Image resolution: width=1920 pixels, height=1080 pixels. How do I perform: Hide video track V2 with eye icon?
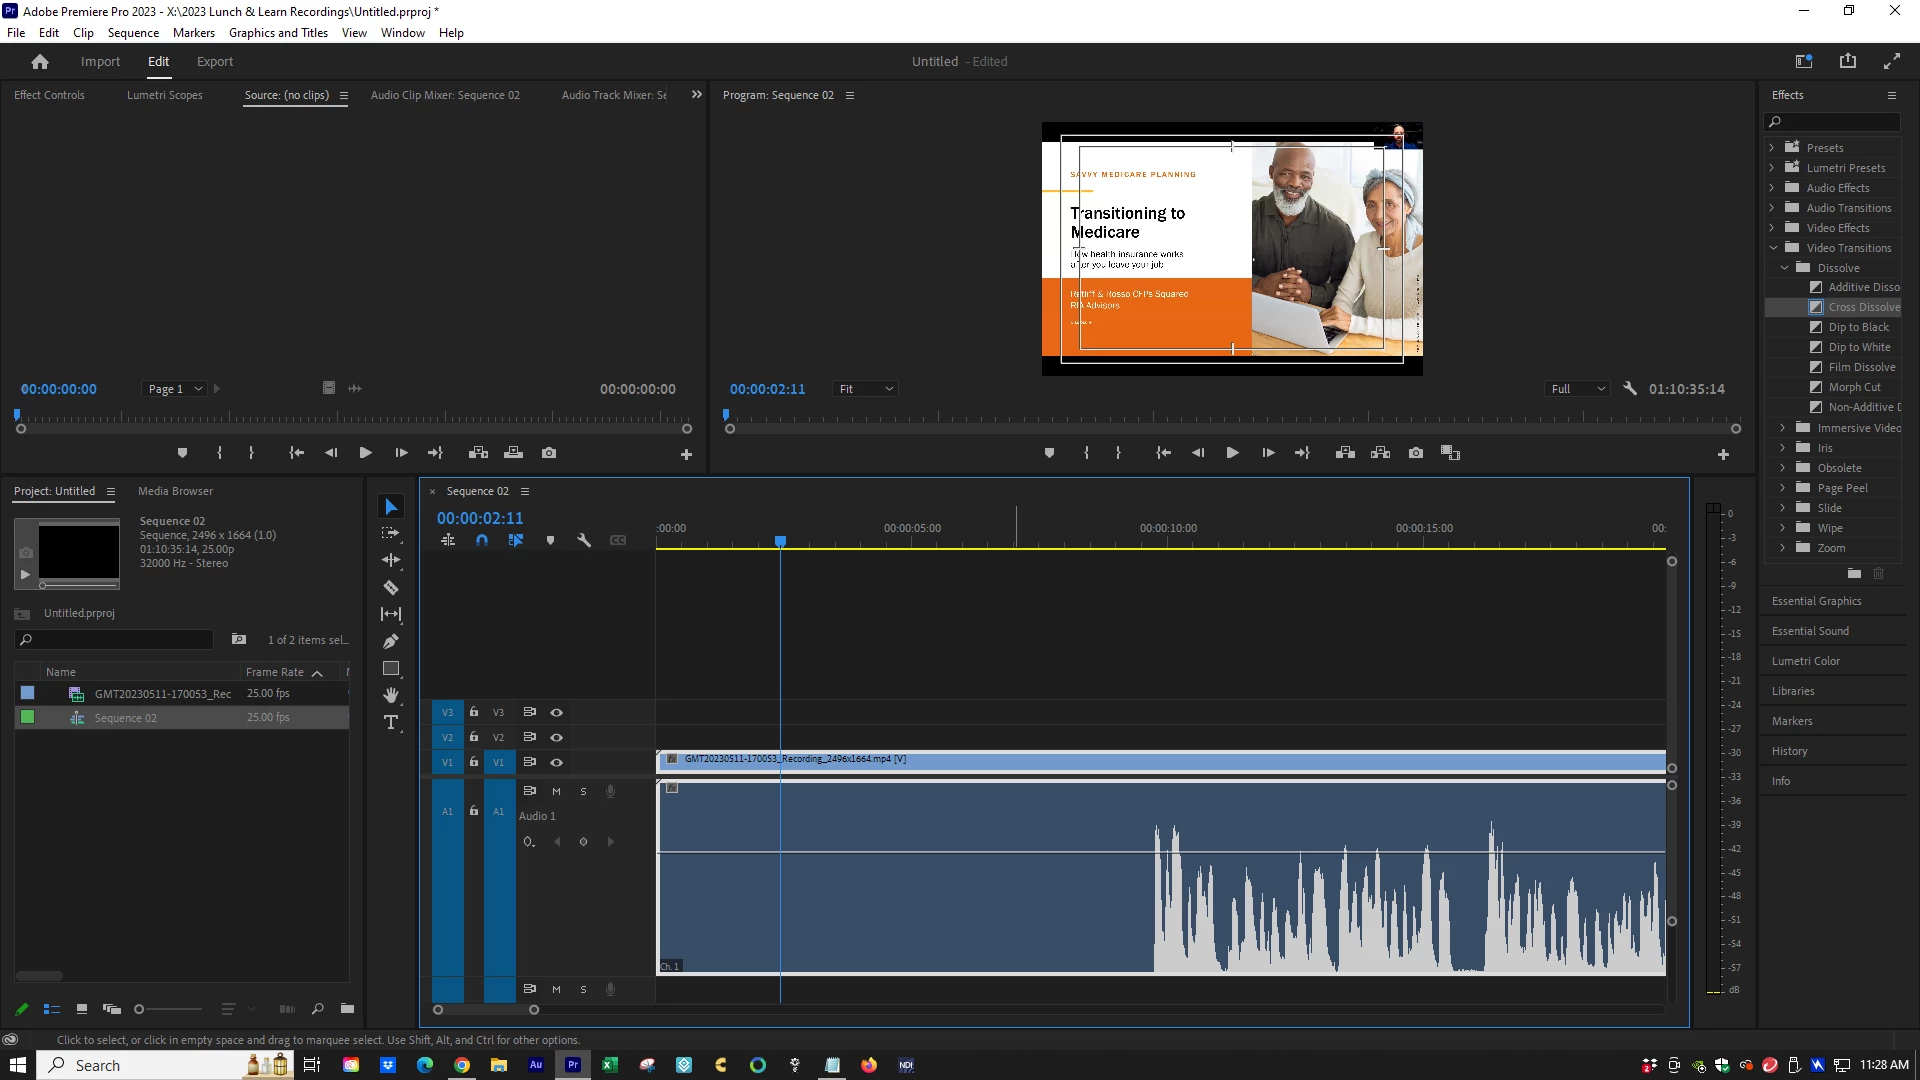pos(557,738)
